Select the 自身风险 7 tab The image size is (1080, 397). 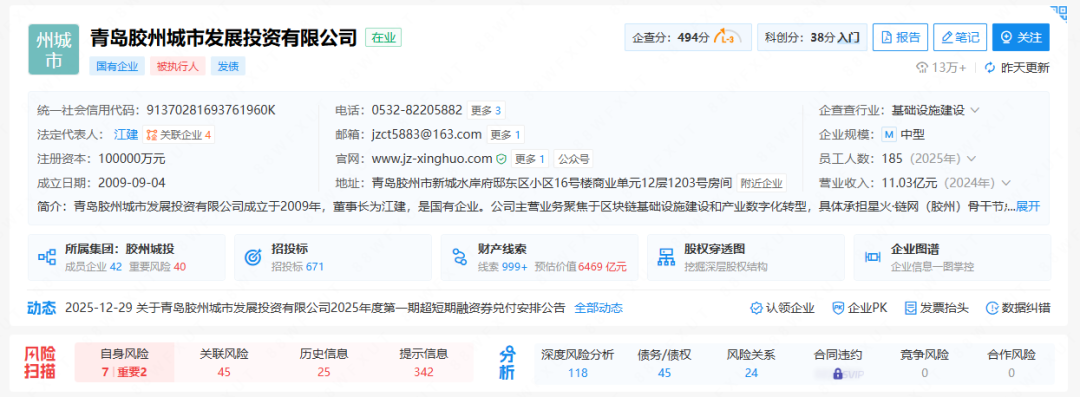(x=124, y=363)
